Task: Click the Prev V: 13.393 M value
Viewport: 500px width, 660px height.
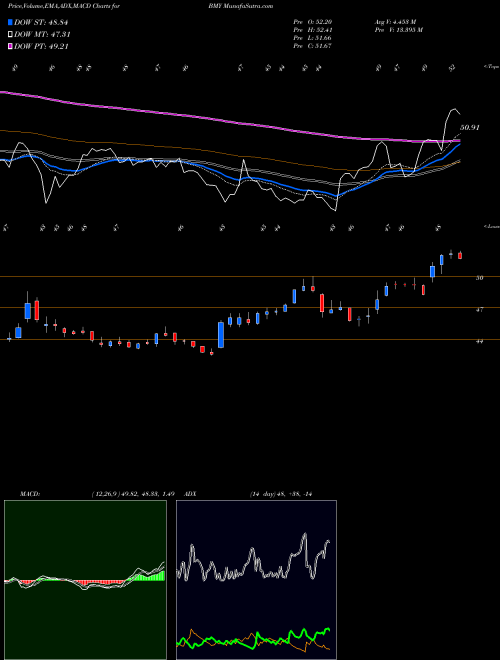Action: [x=400, y=30]
